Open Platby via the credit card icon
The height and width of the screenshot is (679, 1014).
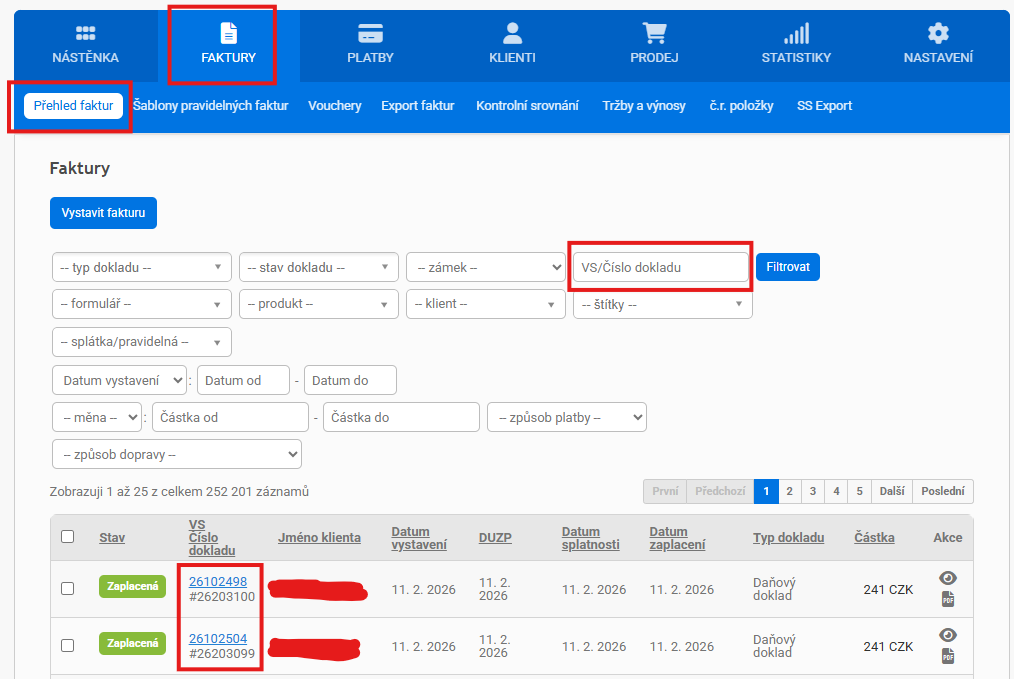(370, 33)
